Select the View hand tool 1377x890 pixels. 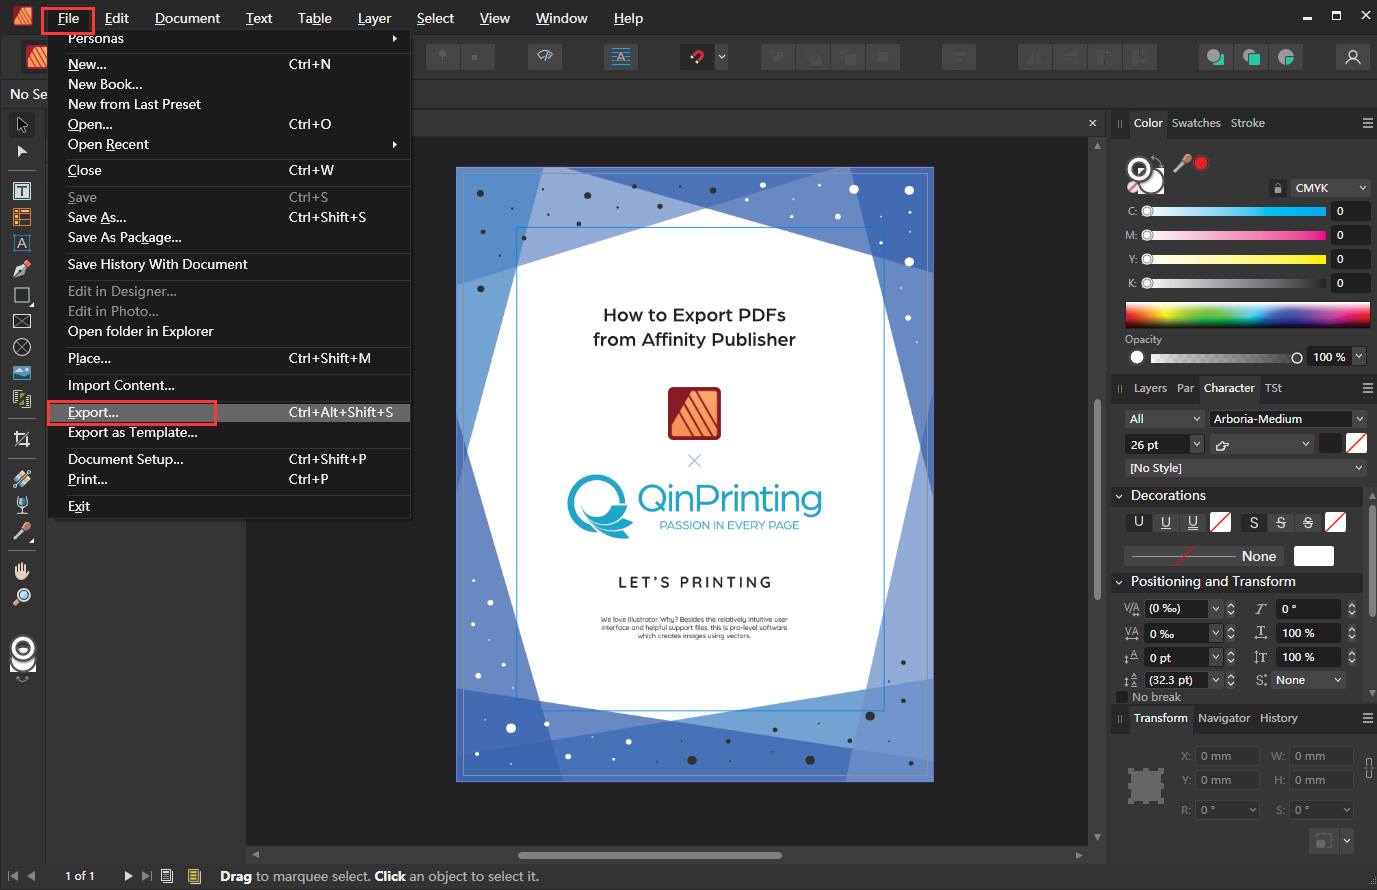pyautogui.click(x=22, y=571)
